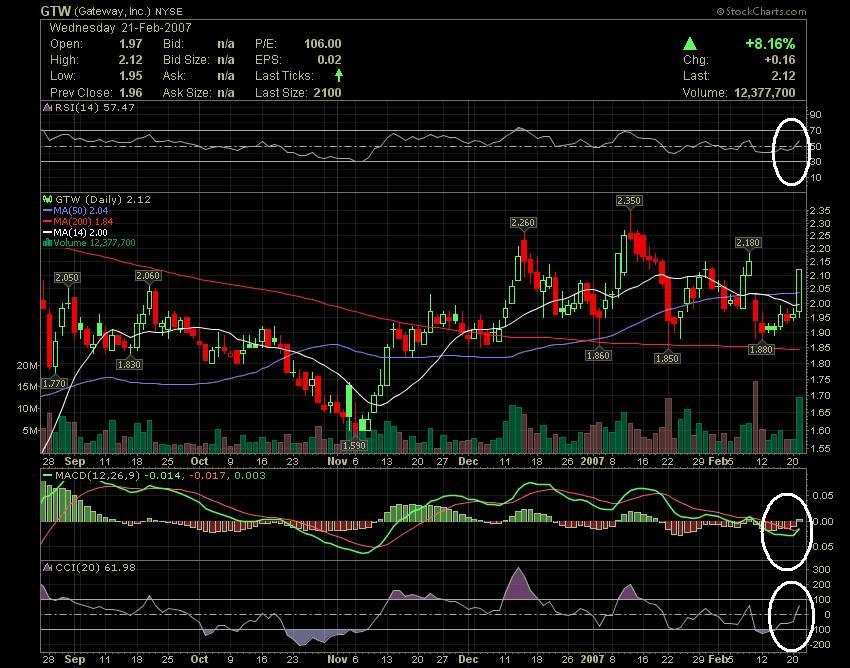Click the green up triangle beside +8.16%
The image size is (850, 668).
[690, 43]
